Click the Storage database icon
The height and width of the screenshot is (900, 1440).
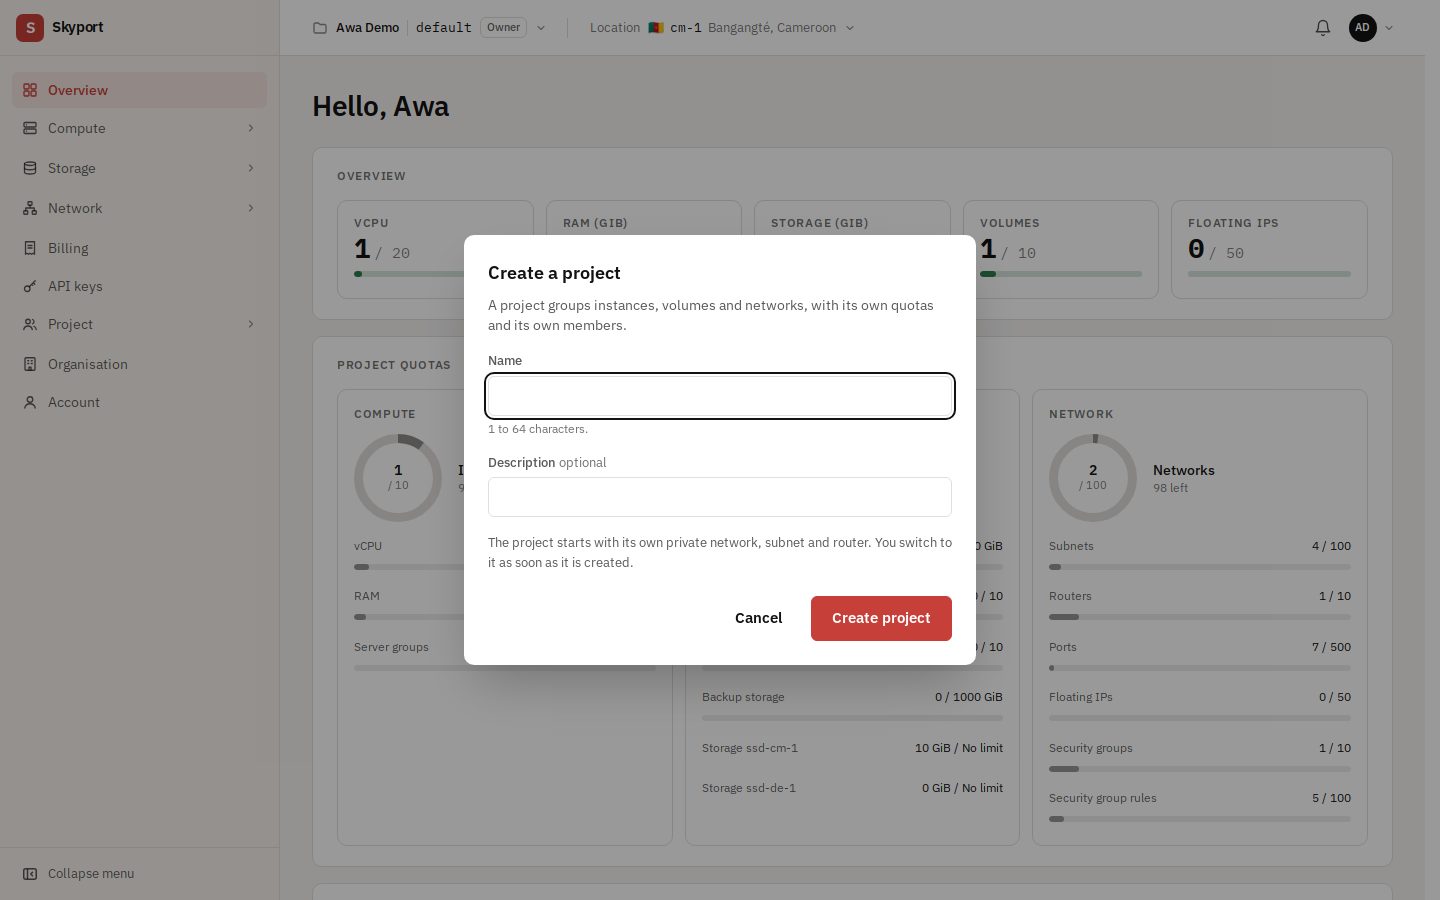[x=30, y=168]
